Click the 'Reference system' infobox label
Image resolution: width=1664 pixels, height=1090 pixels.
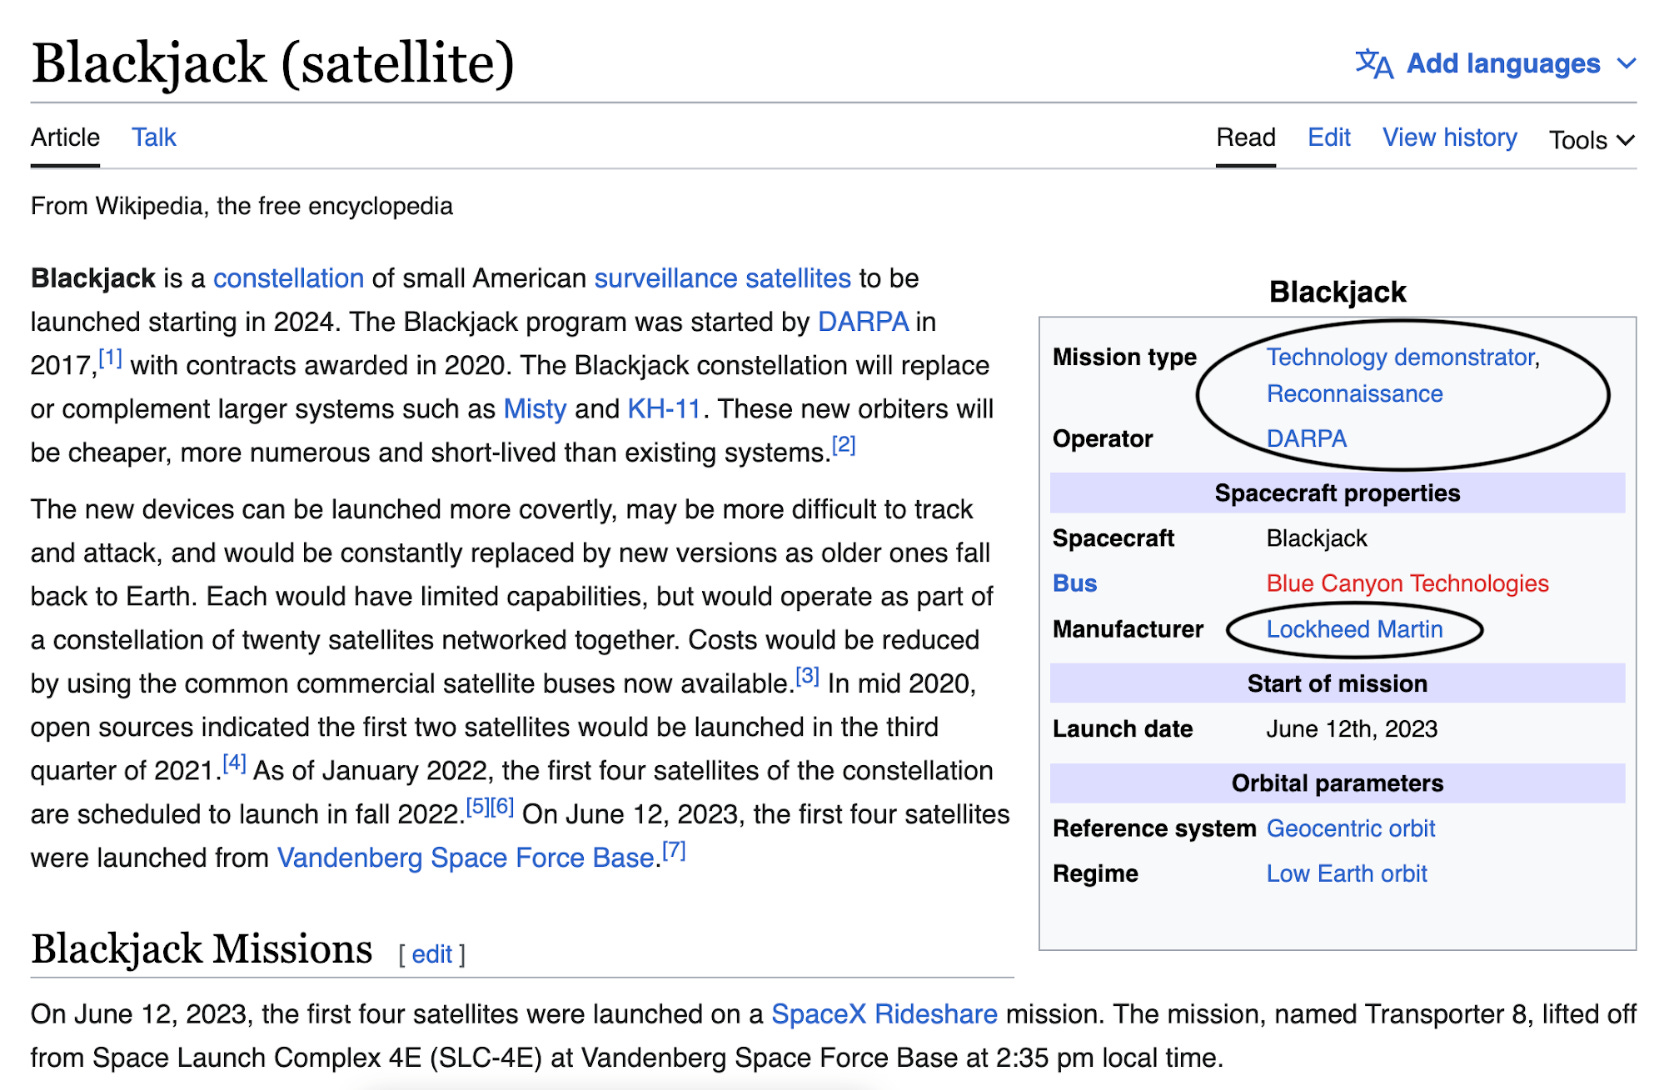[x=1154, y=828]
